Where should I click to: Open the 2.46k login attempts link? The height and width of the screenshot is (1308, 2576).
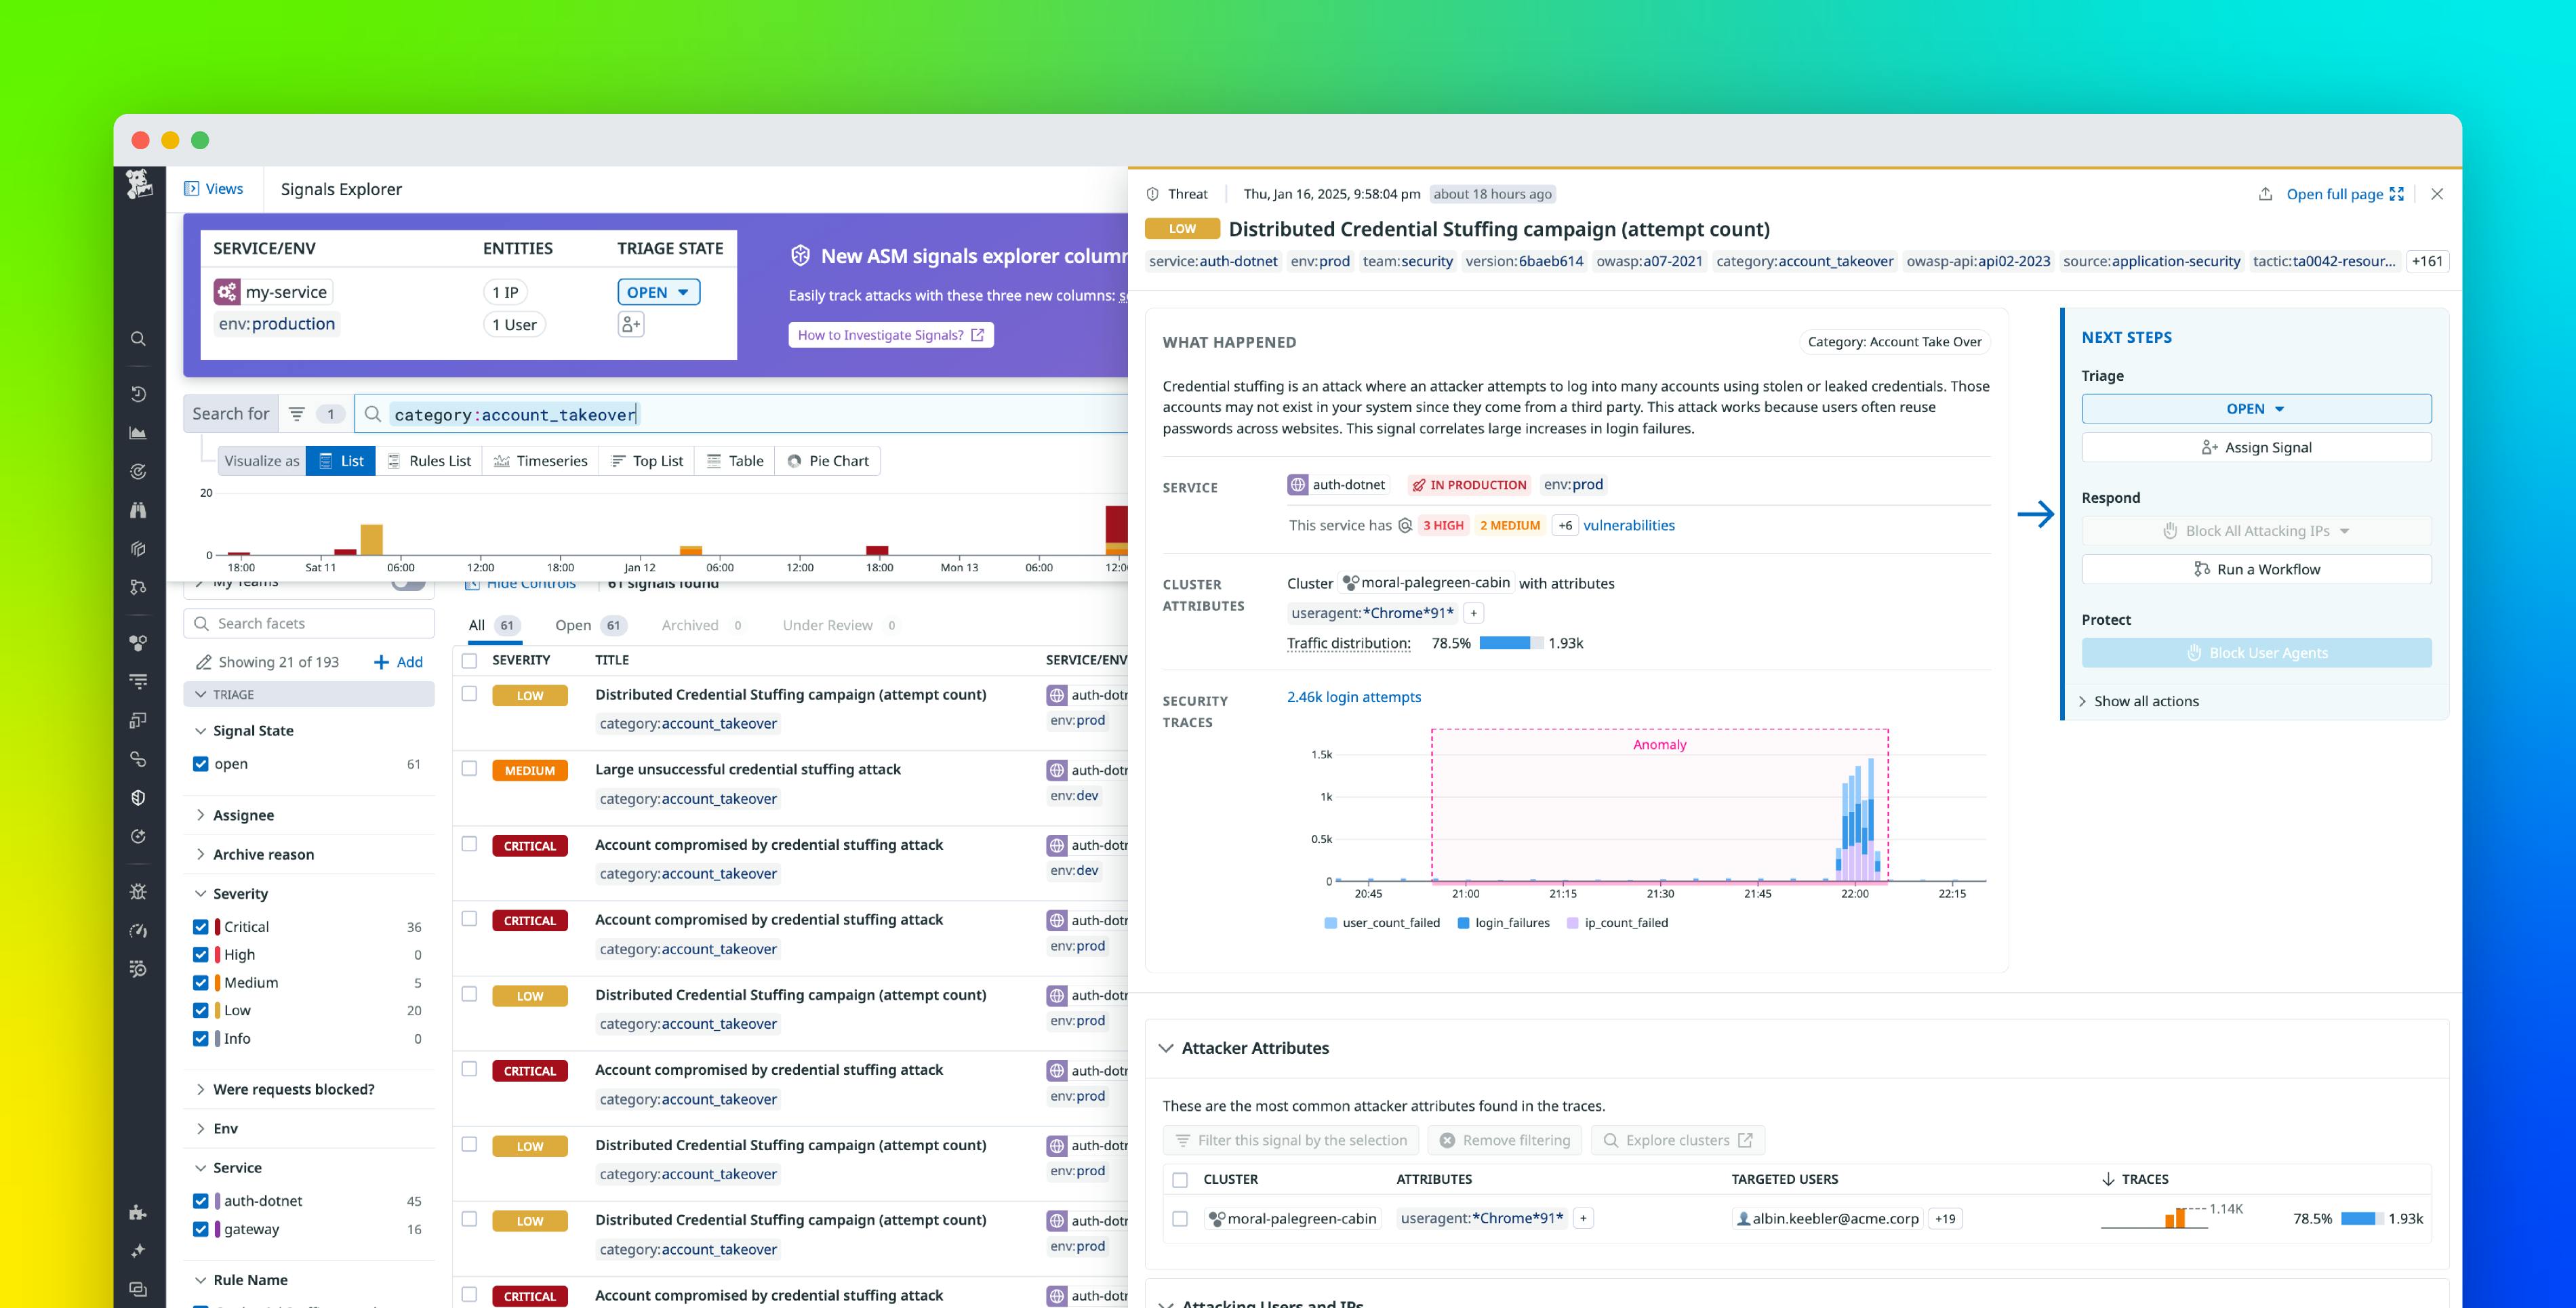1353,697
